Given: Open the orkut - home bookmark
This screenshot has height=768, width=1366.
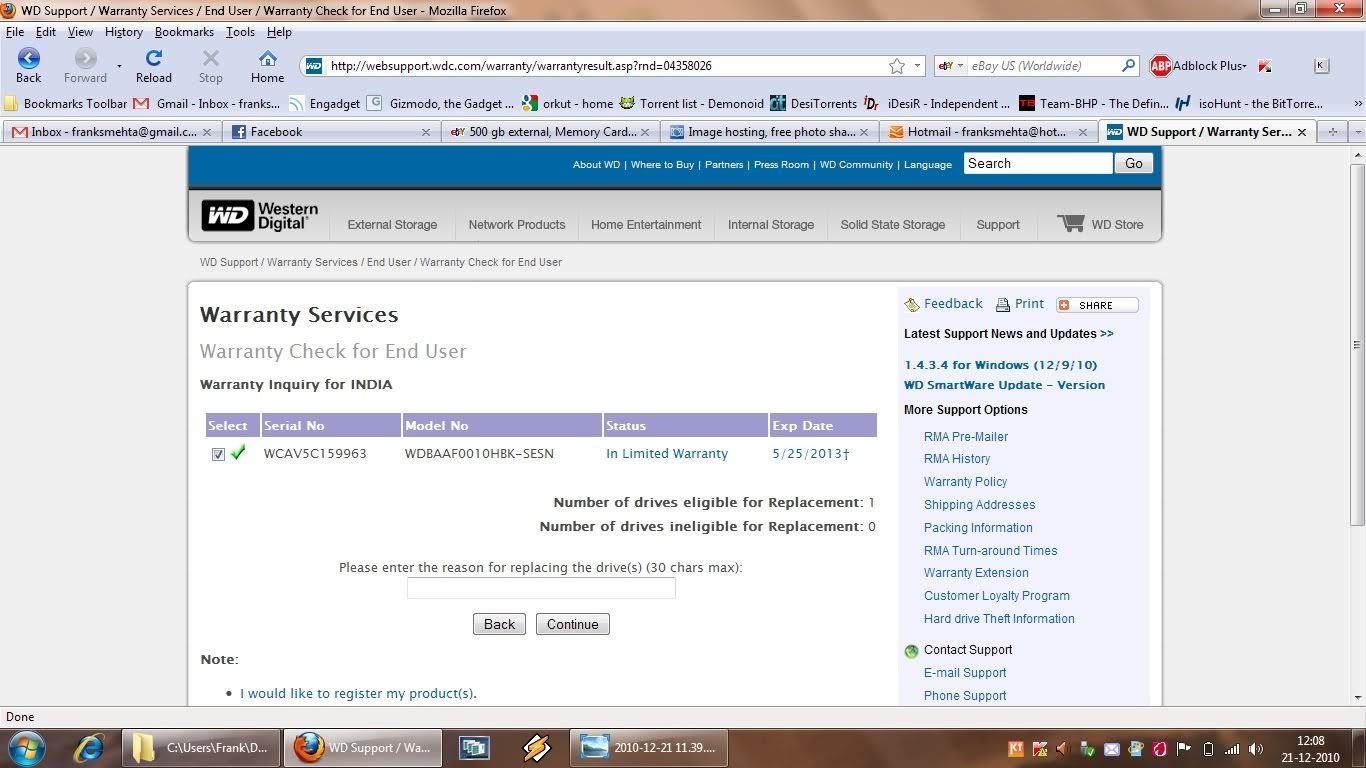Looking at the screenshot, I should click(x=567, y=103).
